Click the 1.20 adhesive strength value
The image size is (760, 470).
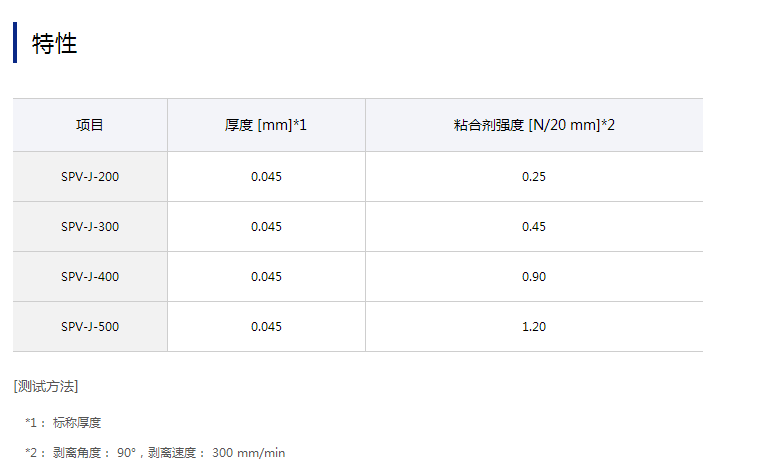[534, 327]
